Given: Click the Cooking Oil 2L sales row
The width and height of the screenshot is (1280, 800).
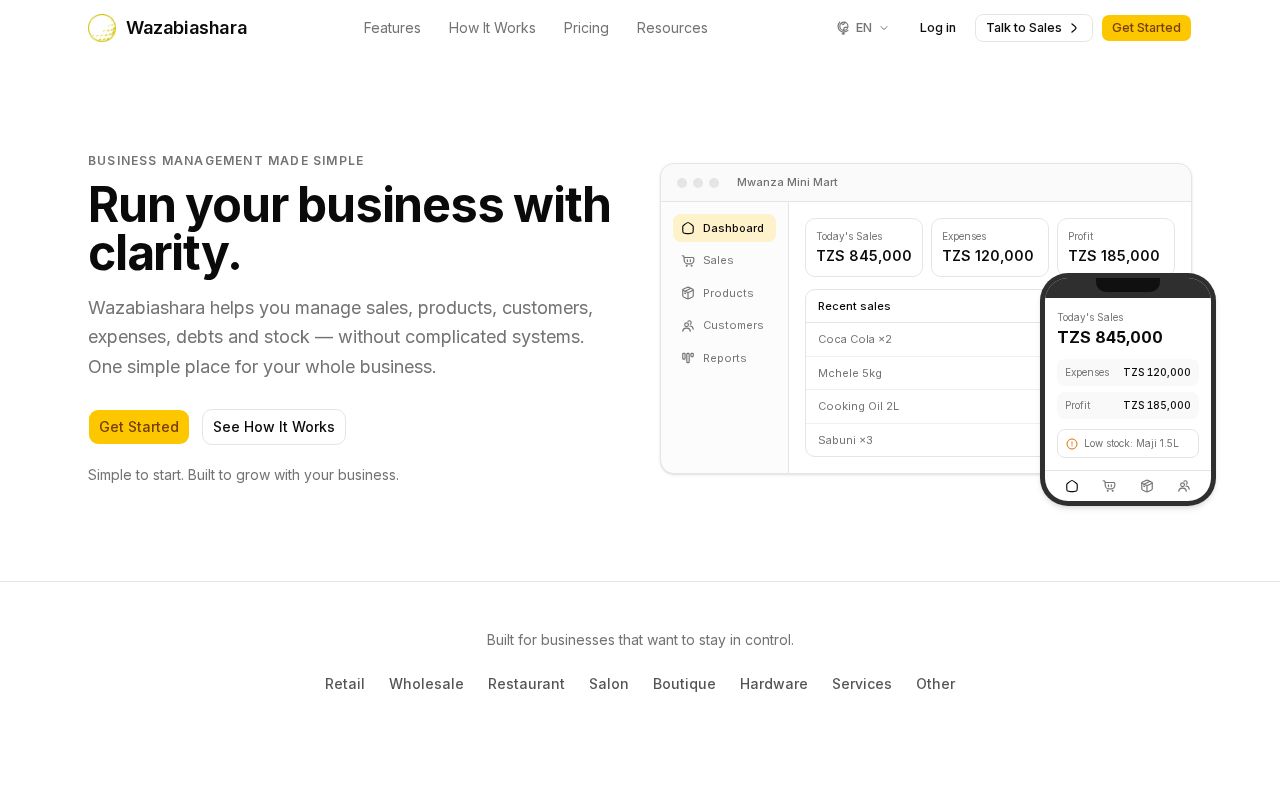Looking at the screenshot, I should tap(924, 406).
